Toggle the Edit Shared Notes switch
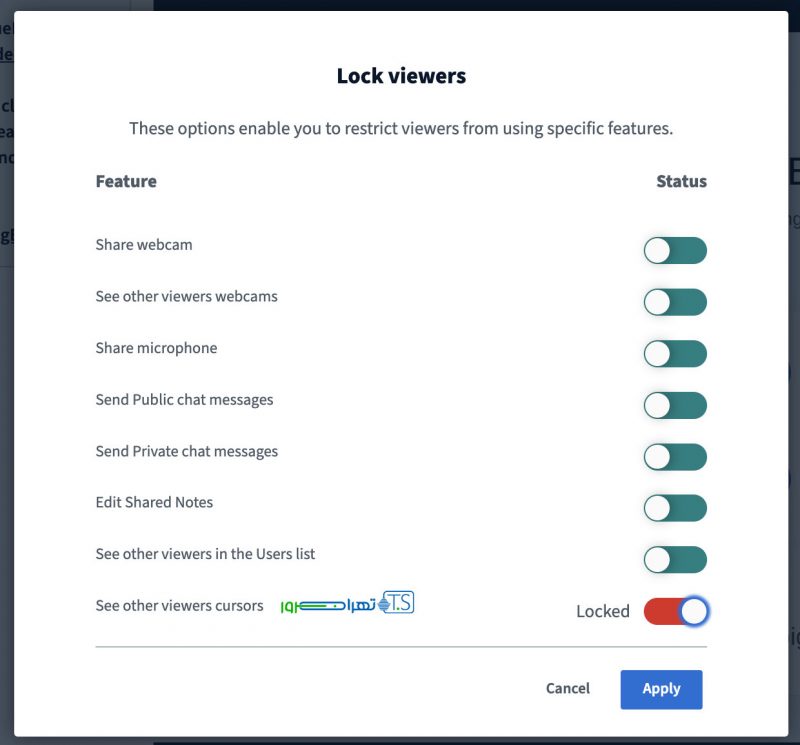The height and width of the screenshot is (745, 800). 675,508
